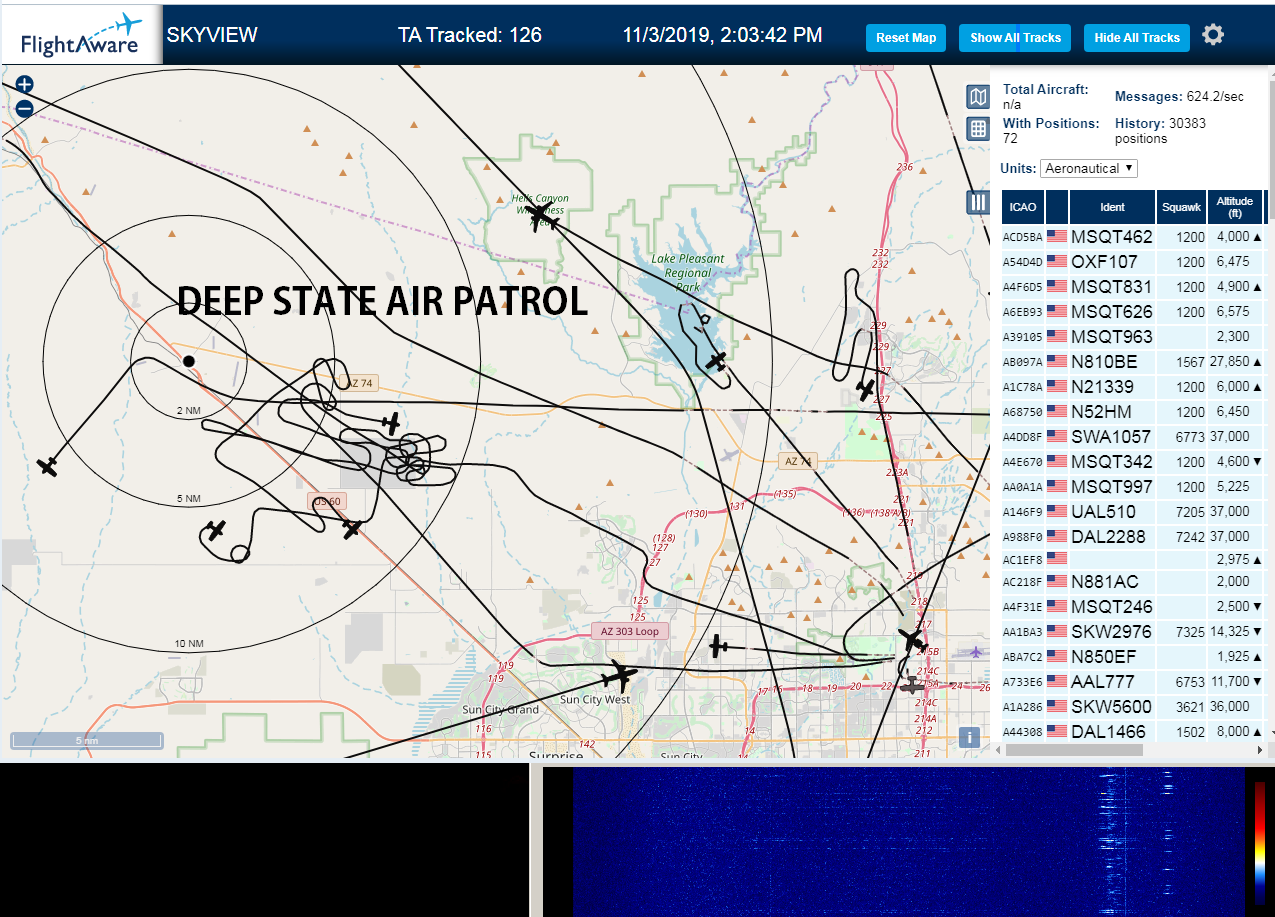Select the SKW5600 aircraft row
1275x917 pixels.
[1133, 707]
